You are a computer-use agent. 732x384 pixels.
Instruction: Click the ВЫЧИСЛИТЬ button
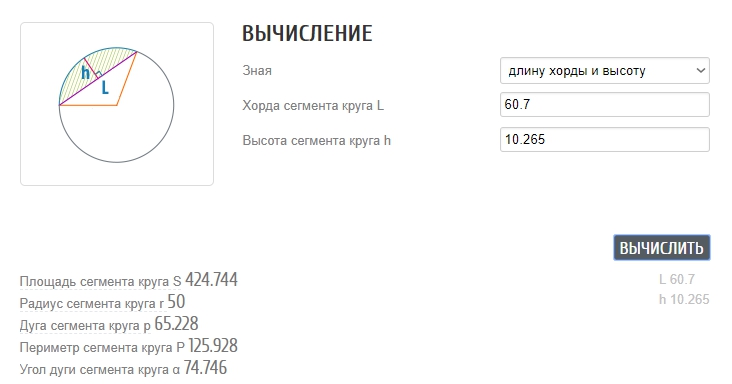662,247
